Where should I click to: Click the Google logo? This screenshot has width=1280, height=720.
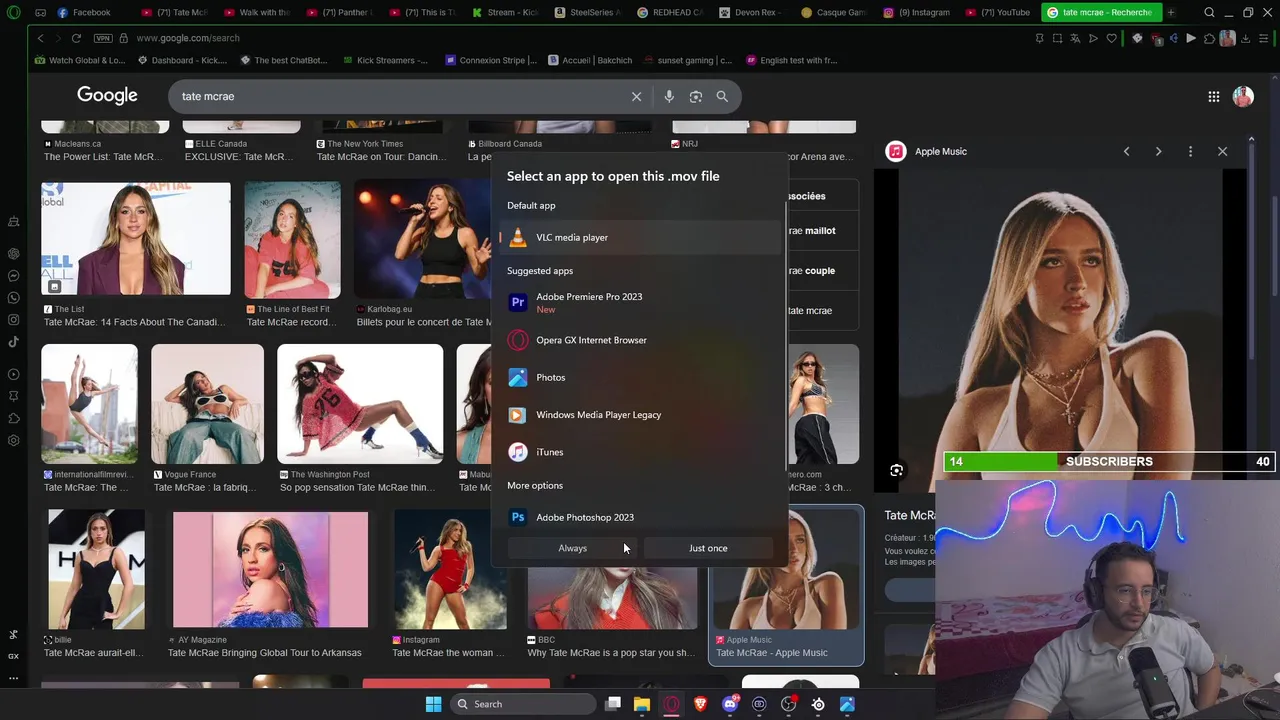107,95
